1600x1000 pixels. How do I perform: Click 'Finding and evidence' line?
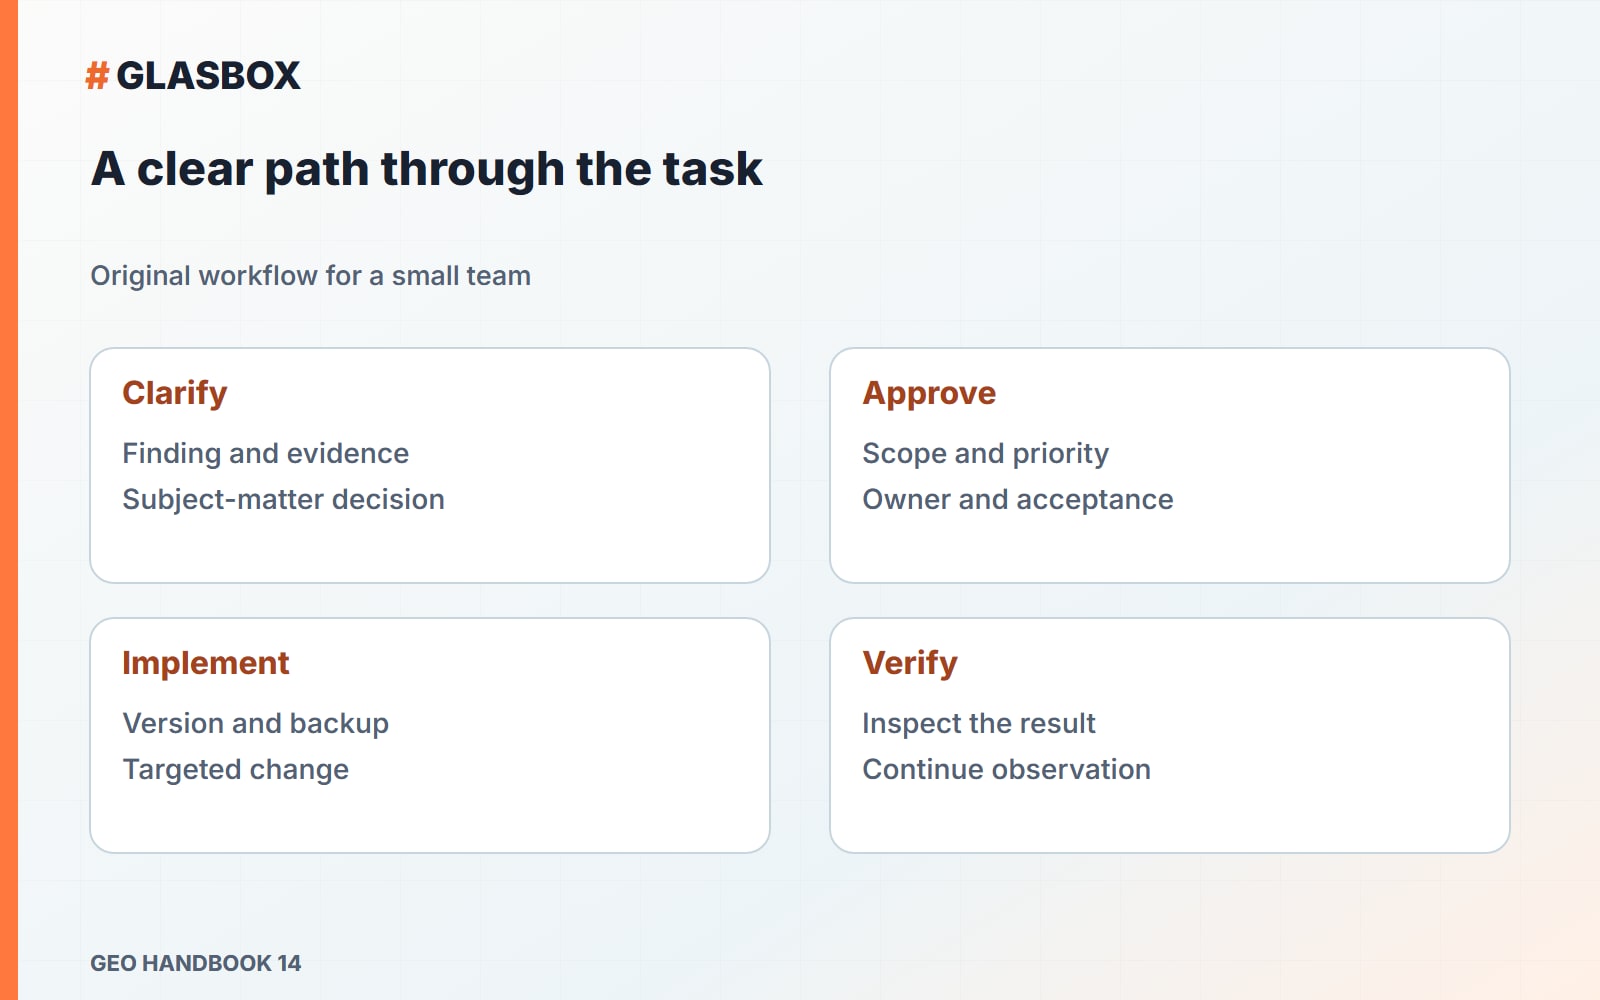pyautogui.click(x=266, y=453)
